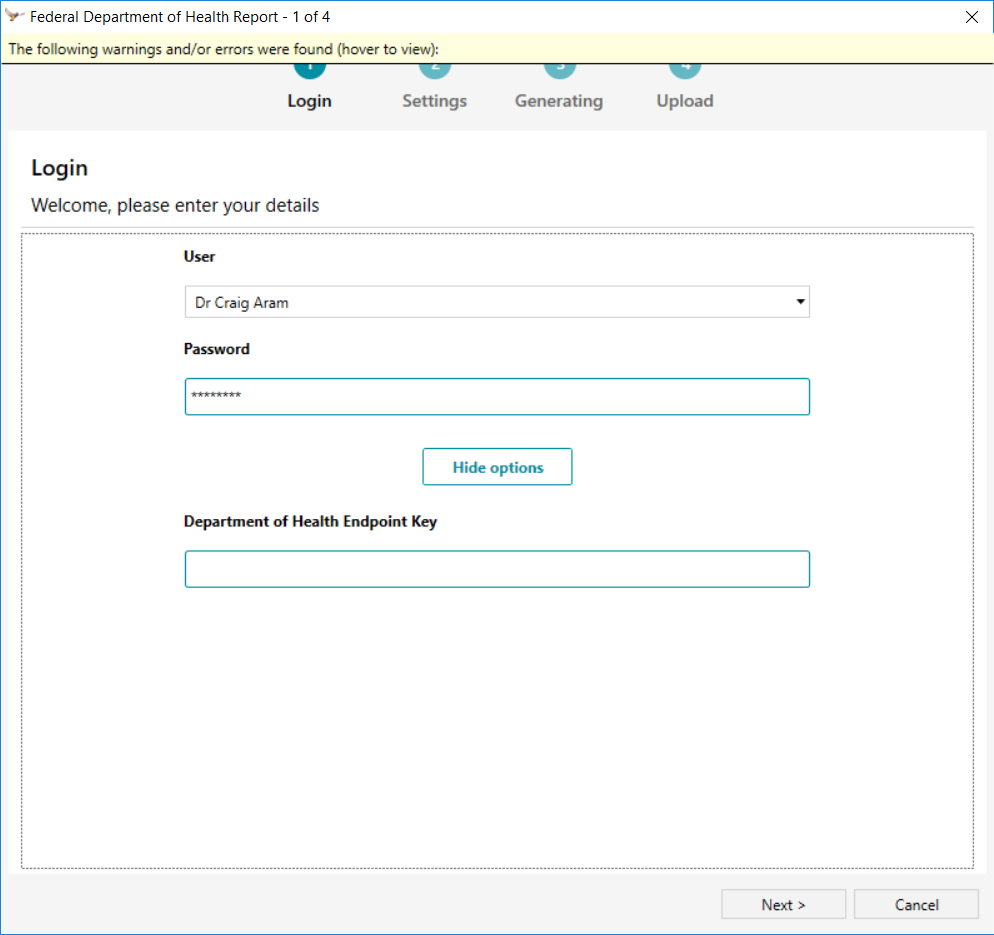Viewport: 994px width, 935px height.
Task: Select the Login step label
Action: click(x=309, y=101)
